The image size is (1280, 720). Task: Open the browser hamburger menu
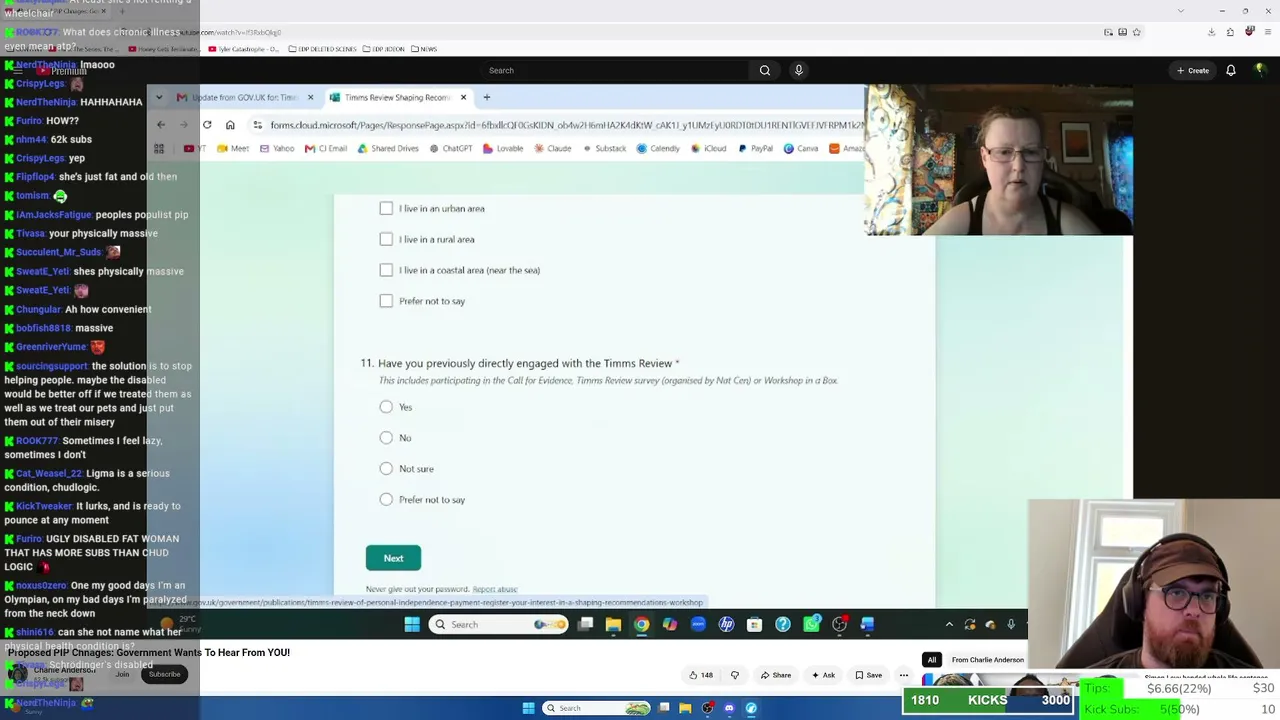pos(1267,32)
